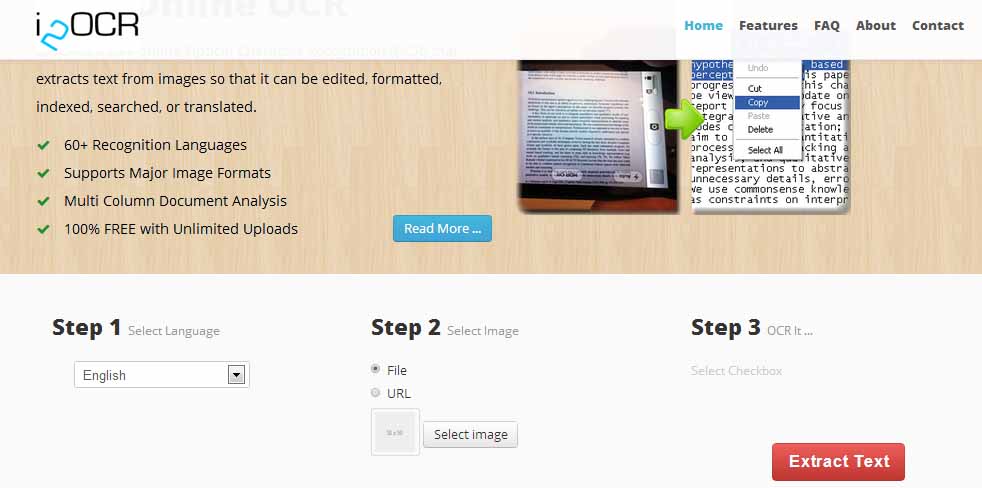Click the 'OCR It ...' subtitle
Image resolution: width=982 pixels, height=488 pixels.
(x=790, y=331)
